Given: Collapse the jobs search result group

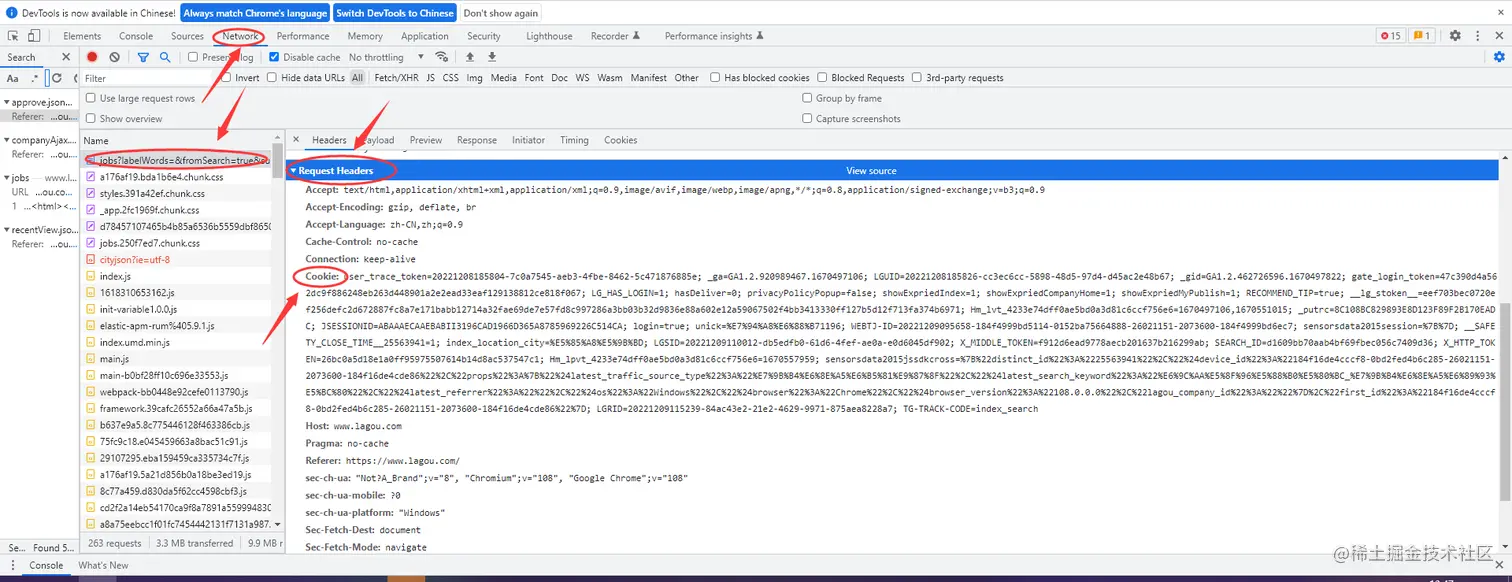Looking at the screenshot, I should (6, 178).
